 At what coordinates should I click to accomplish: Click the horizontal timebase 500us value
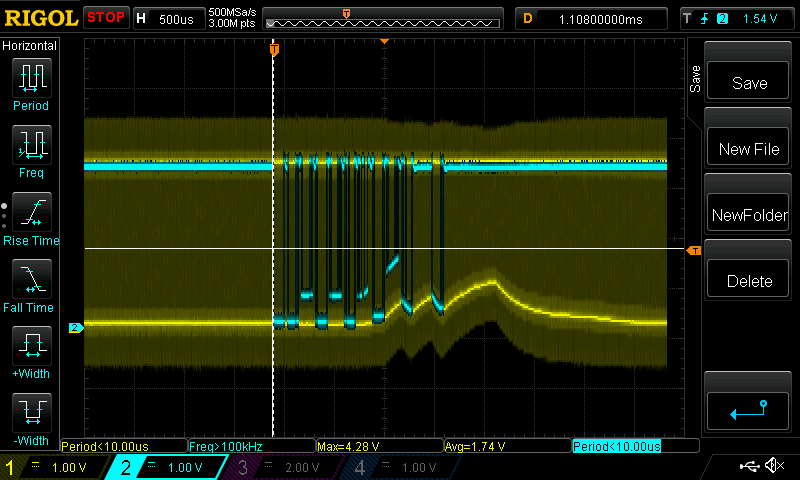click(176, 19)
